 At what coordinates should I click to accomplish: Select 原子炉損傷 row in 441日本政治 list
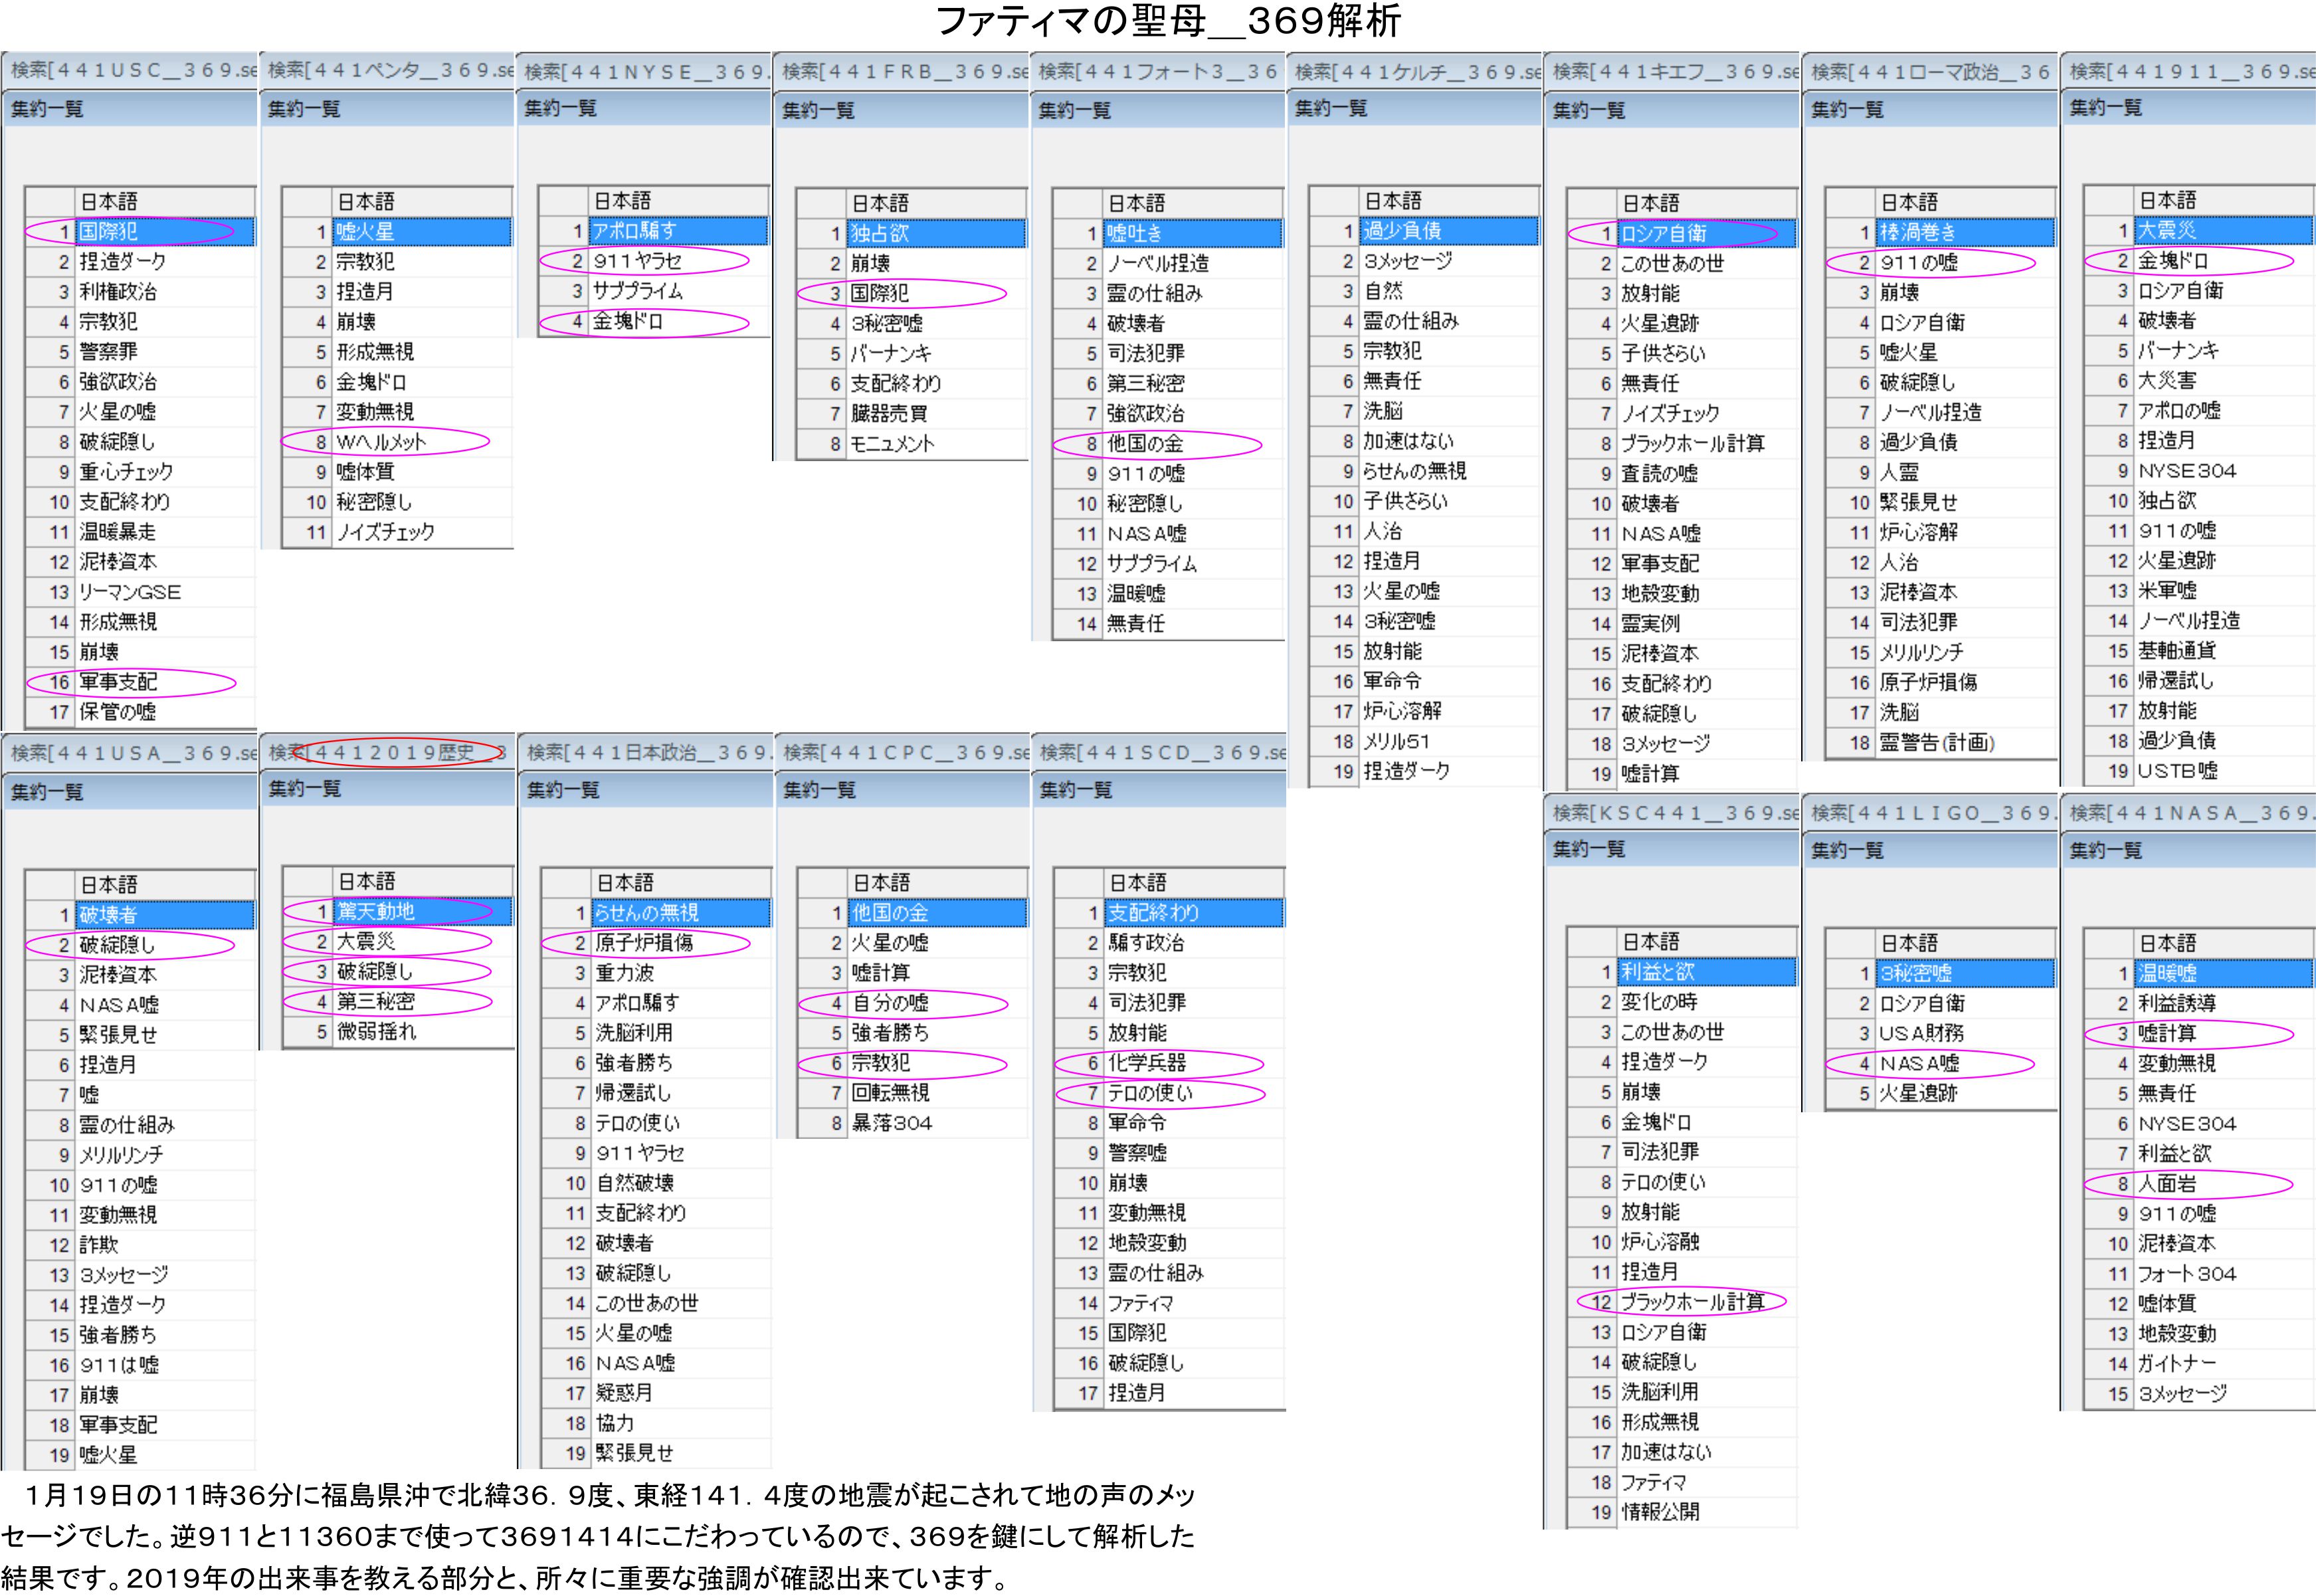645,943
